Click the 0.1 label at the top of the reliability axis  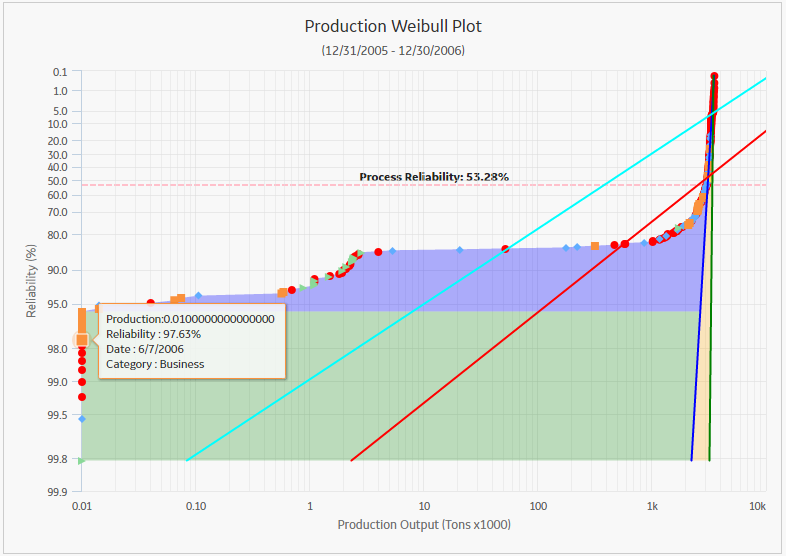pyautogui.click(x=60, y=72)
